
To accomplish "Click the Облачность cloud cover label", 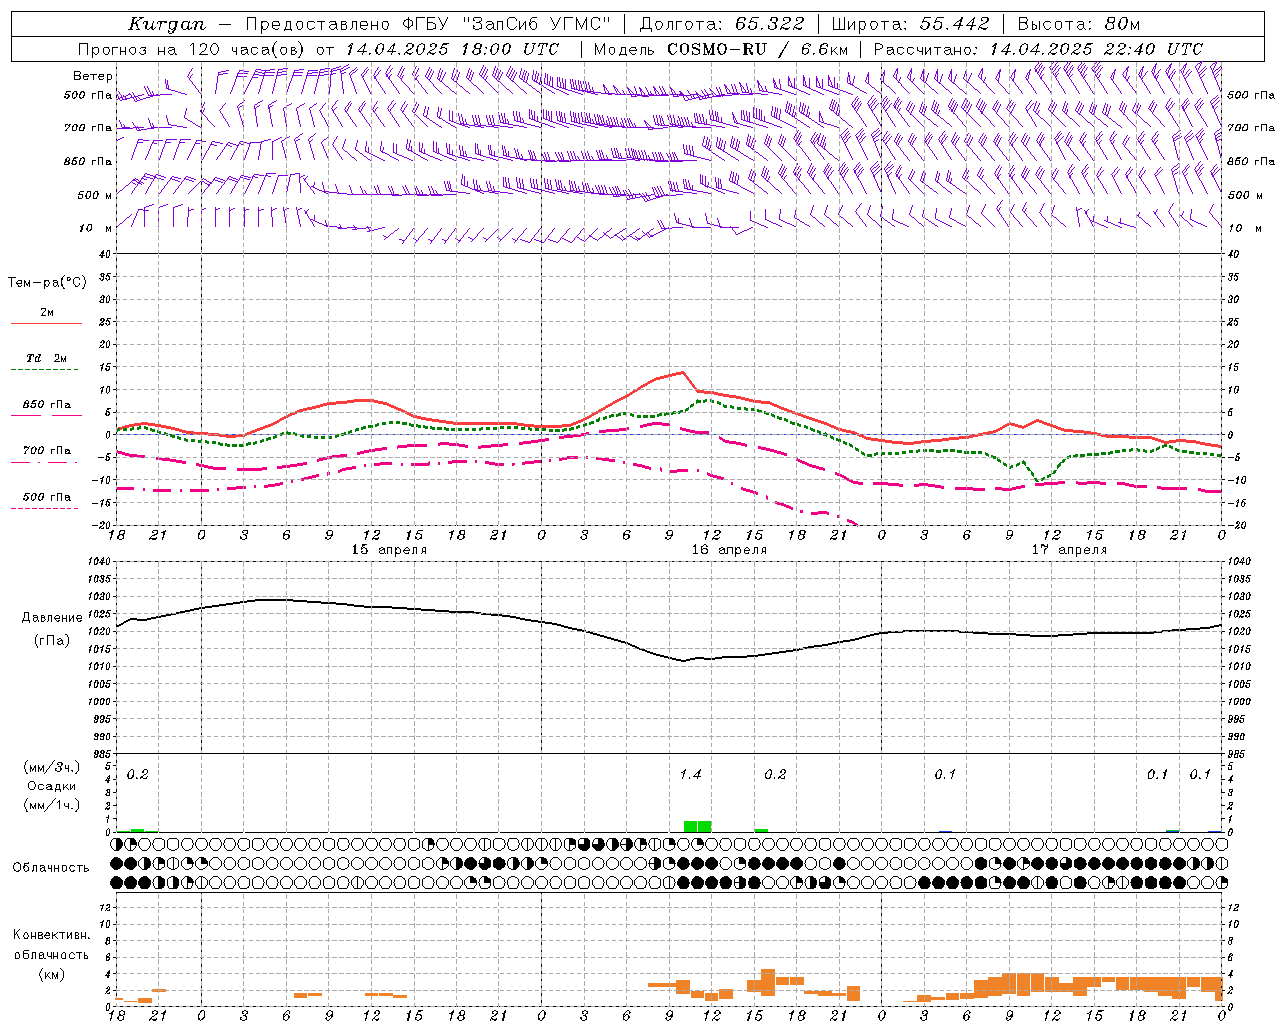I will coord(51,867).
